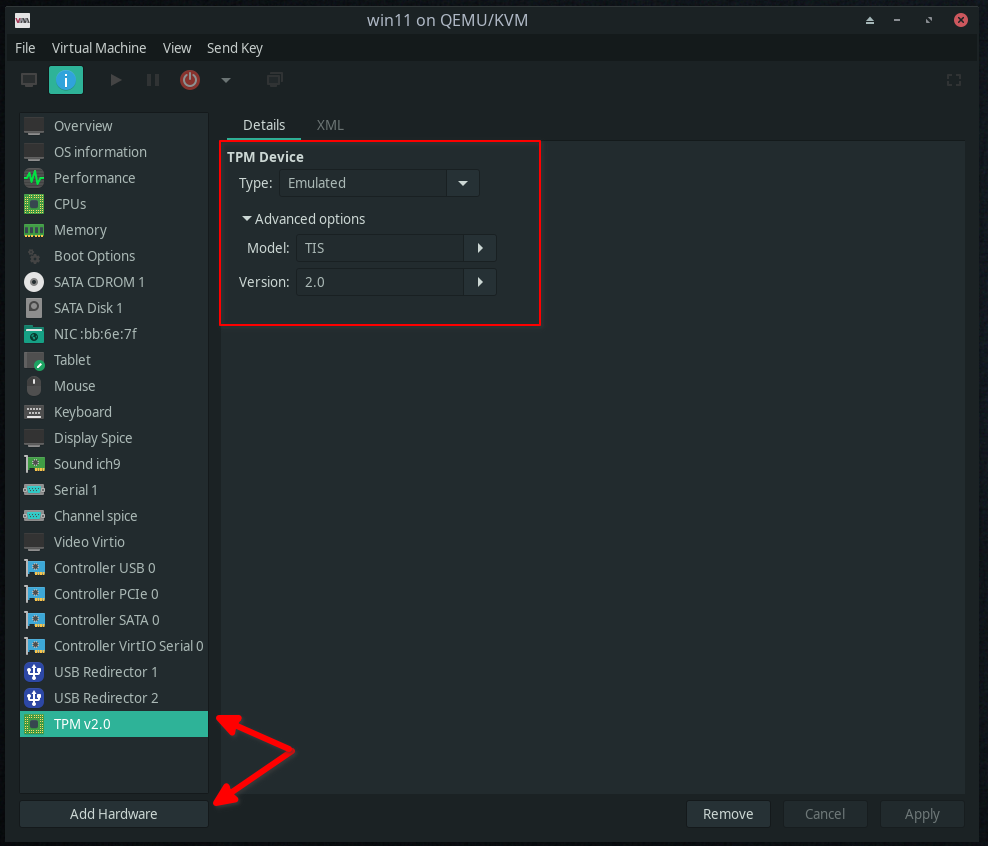
Task: Select the Tablet device icon
Action: click(34, 360)
